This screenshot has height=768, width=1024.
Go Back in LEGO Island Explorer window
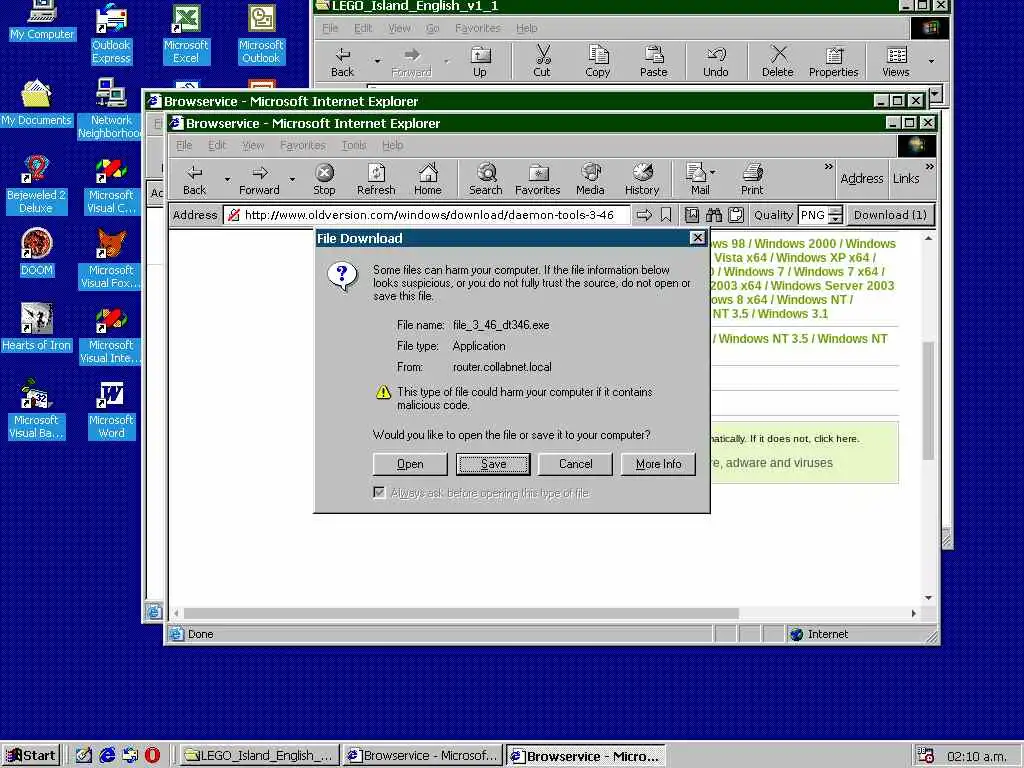pyautogui.click(x=342, y=61)
